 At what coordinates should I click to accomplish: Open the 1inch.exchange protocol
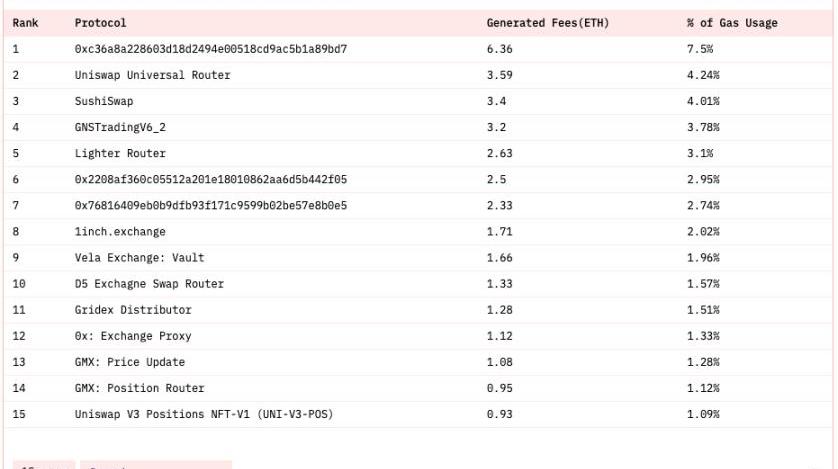pyautogui.click(x=120, y=232)
